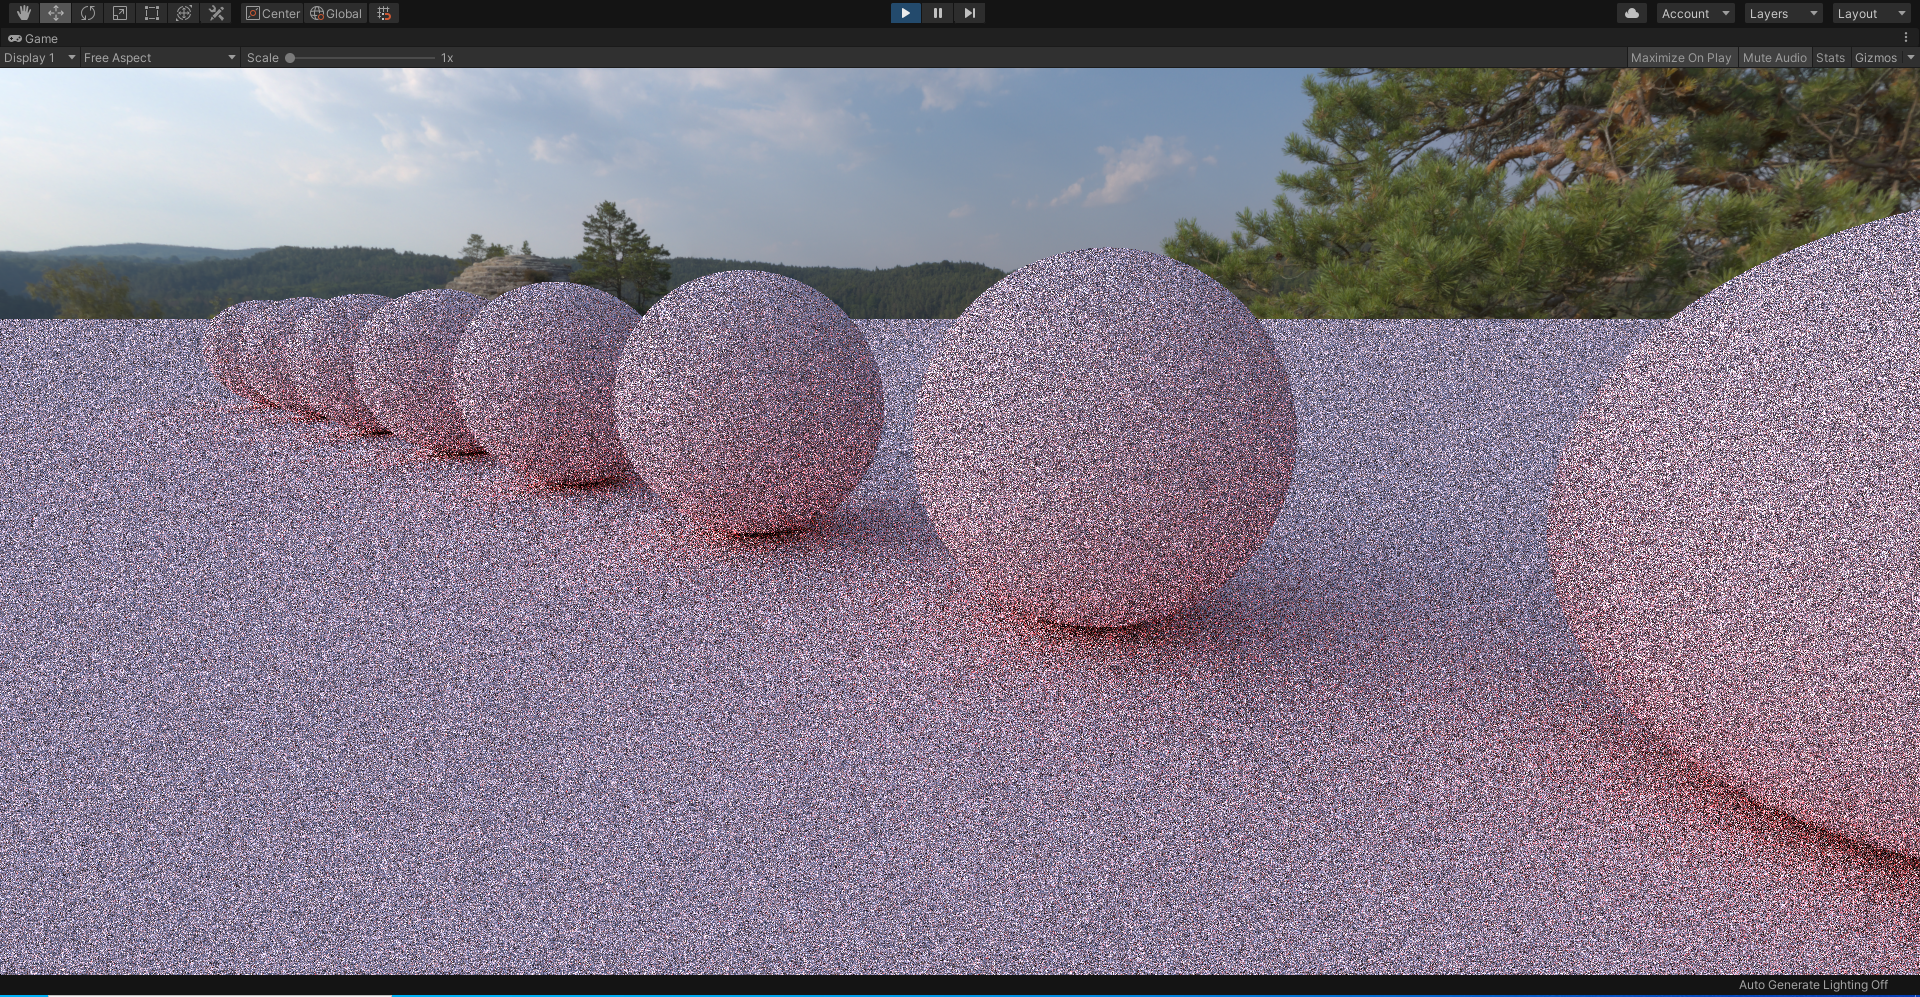Stop play mode with the Play button
Image resolution: width=1920 pixels, height=997 pixels.
pos(905,13)
